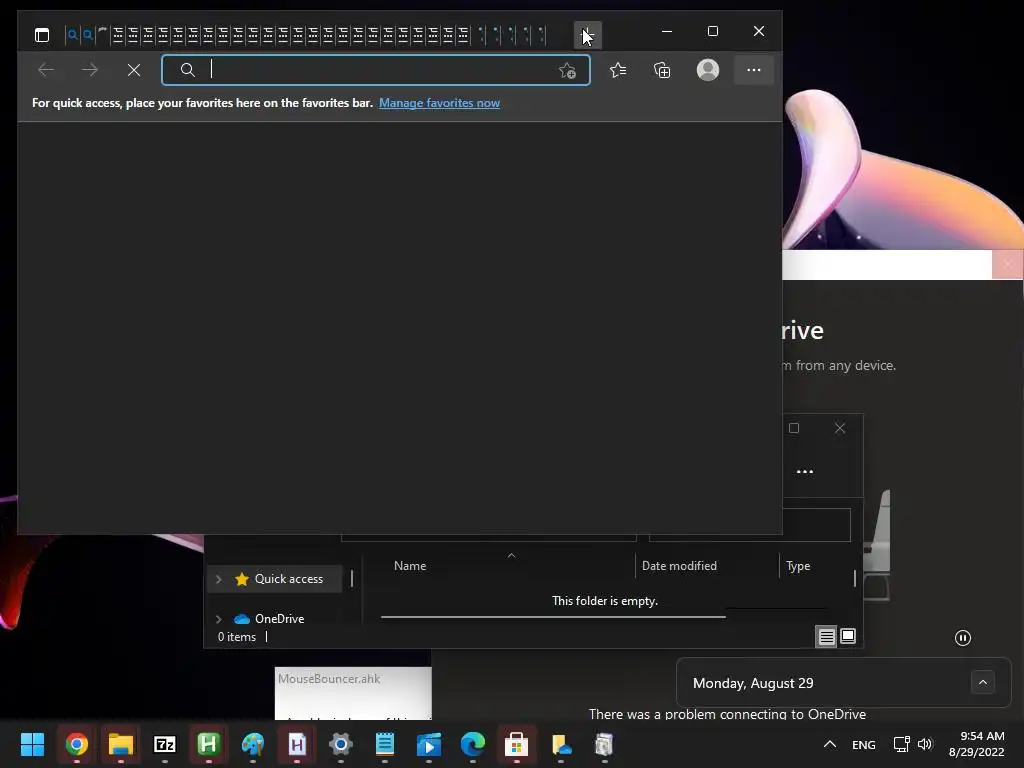Open the Paint app on taskbar
The image size is (1024, 768).
[x=253, y=744]
